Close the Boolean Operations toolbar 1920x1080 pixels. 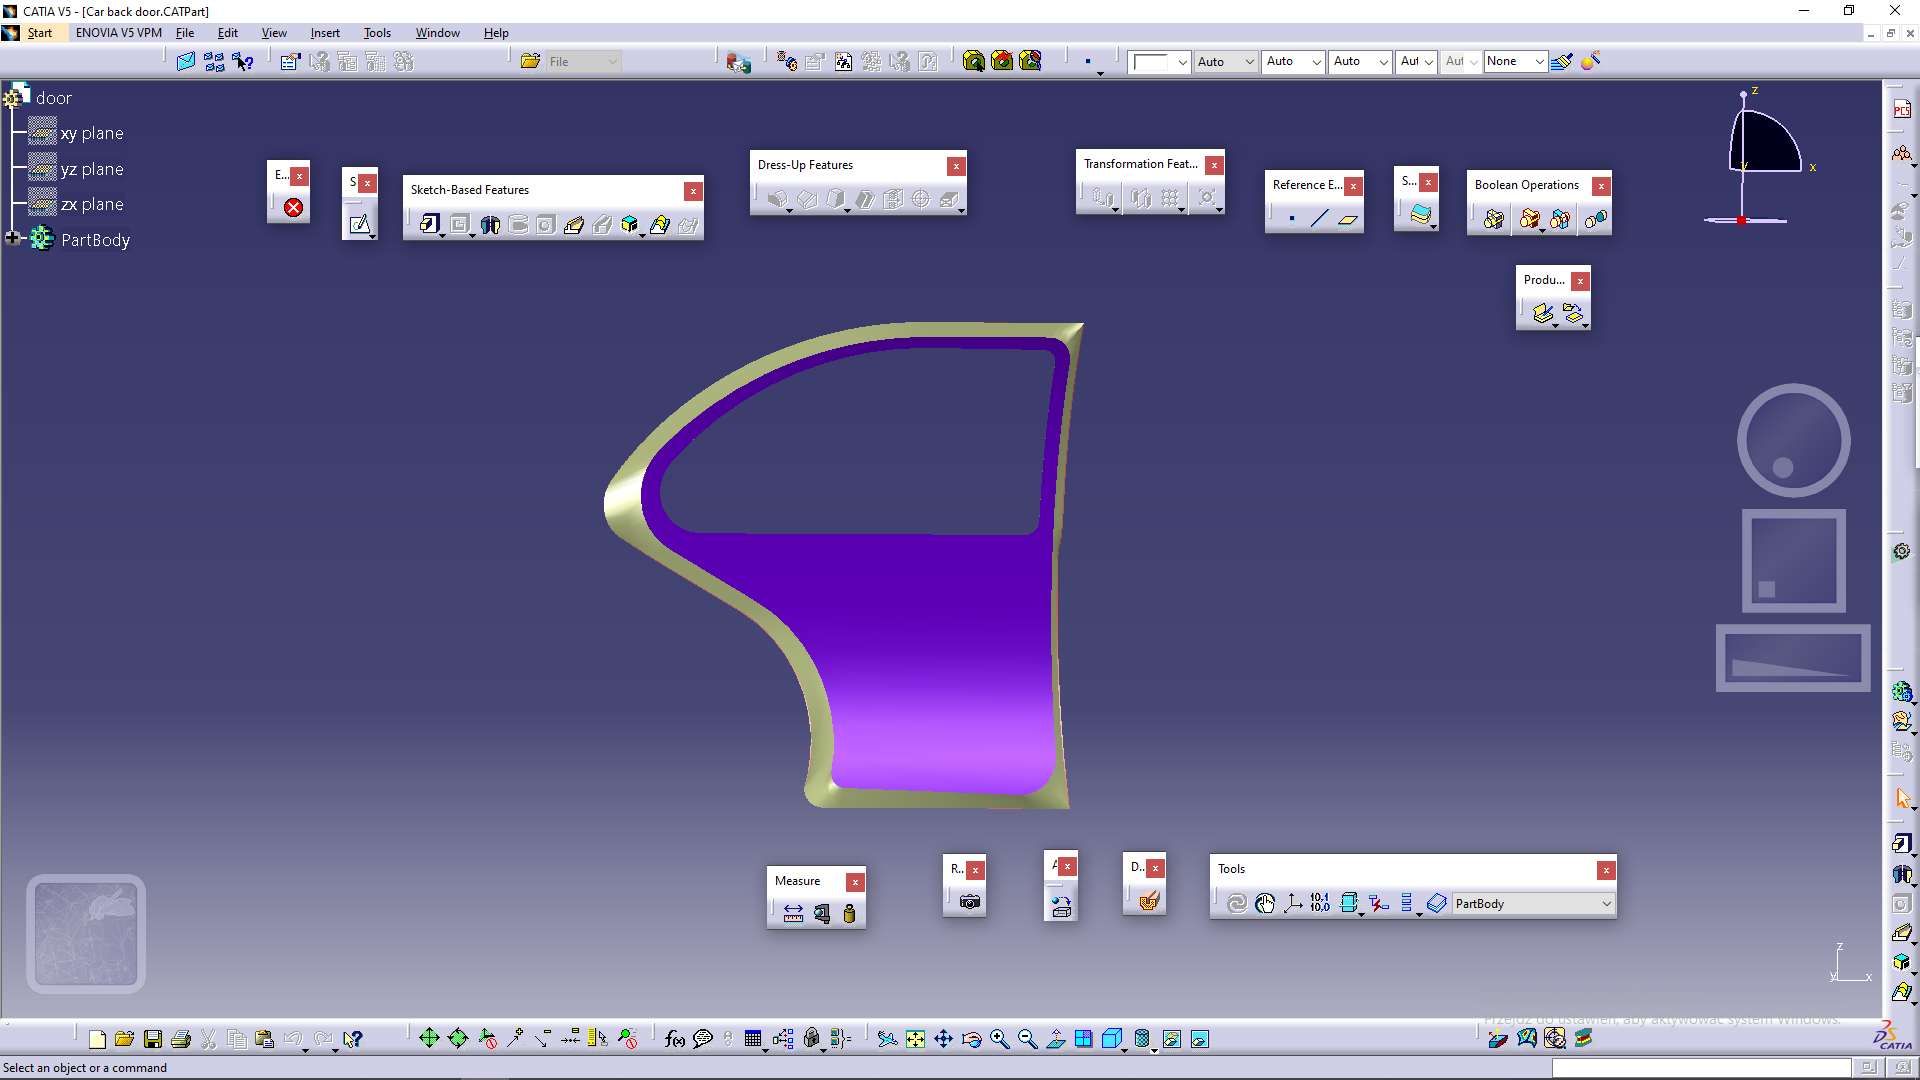(1601, 186)
